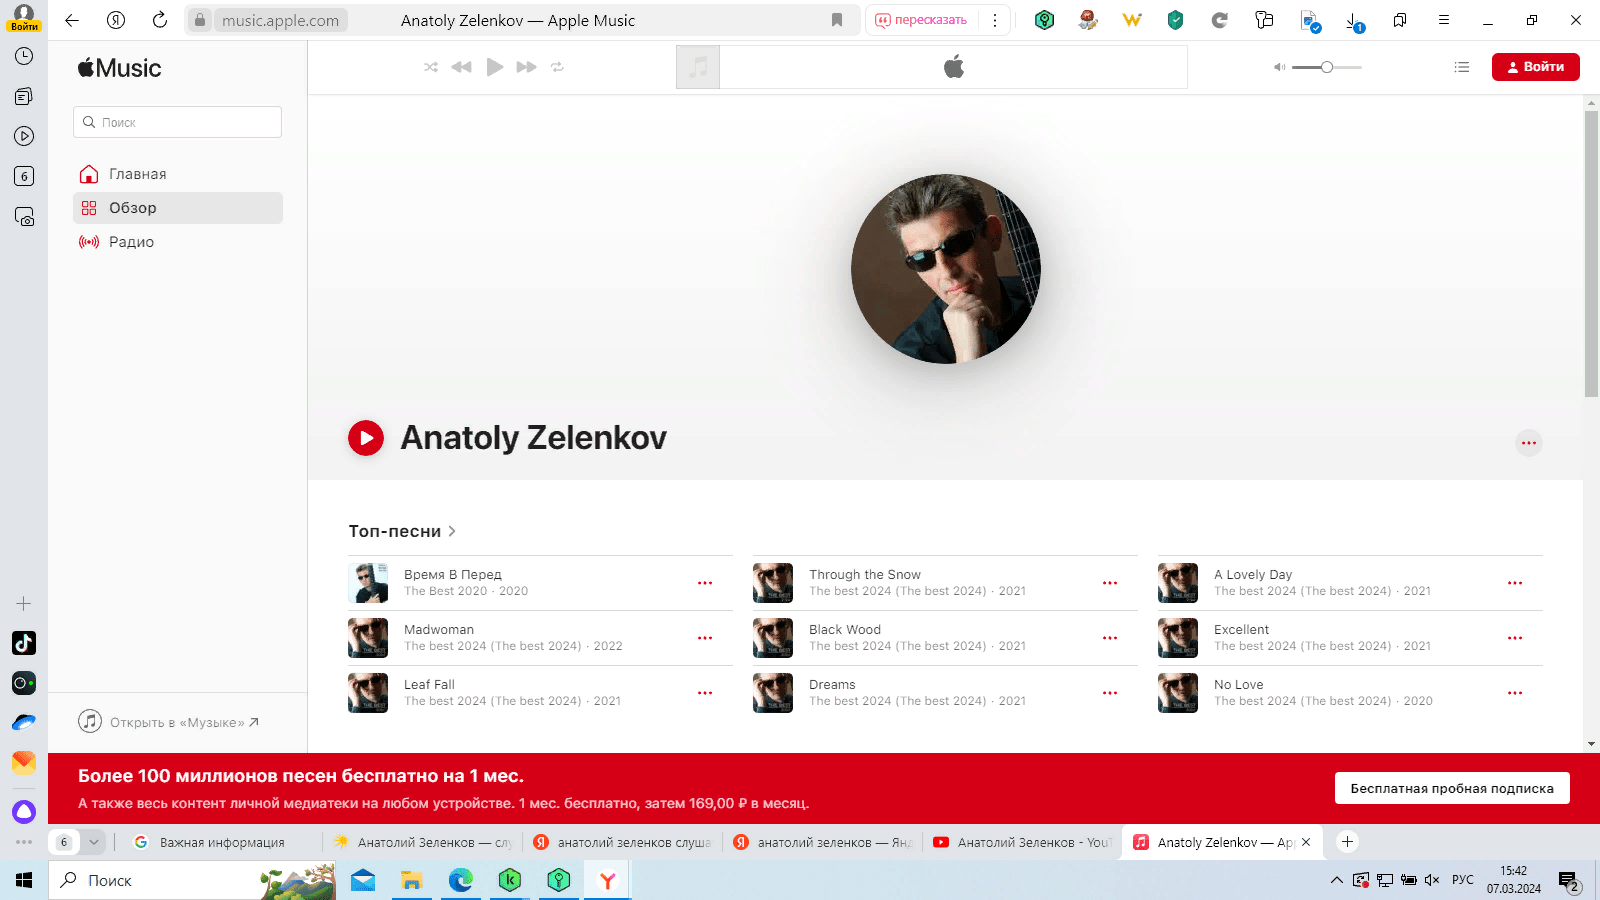Adjust the volume slider in the player
The height and width of the screenshot is (900, 1600).
coord(1327,67)
